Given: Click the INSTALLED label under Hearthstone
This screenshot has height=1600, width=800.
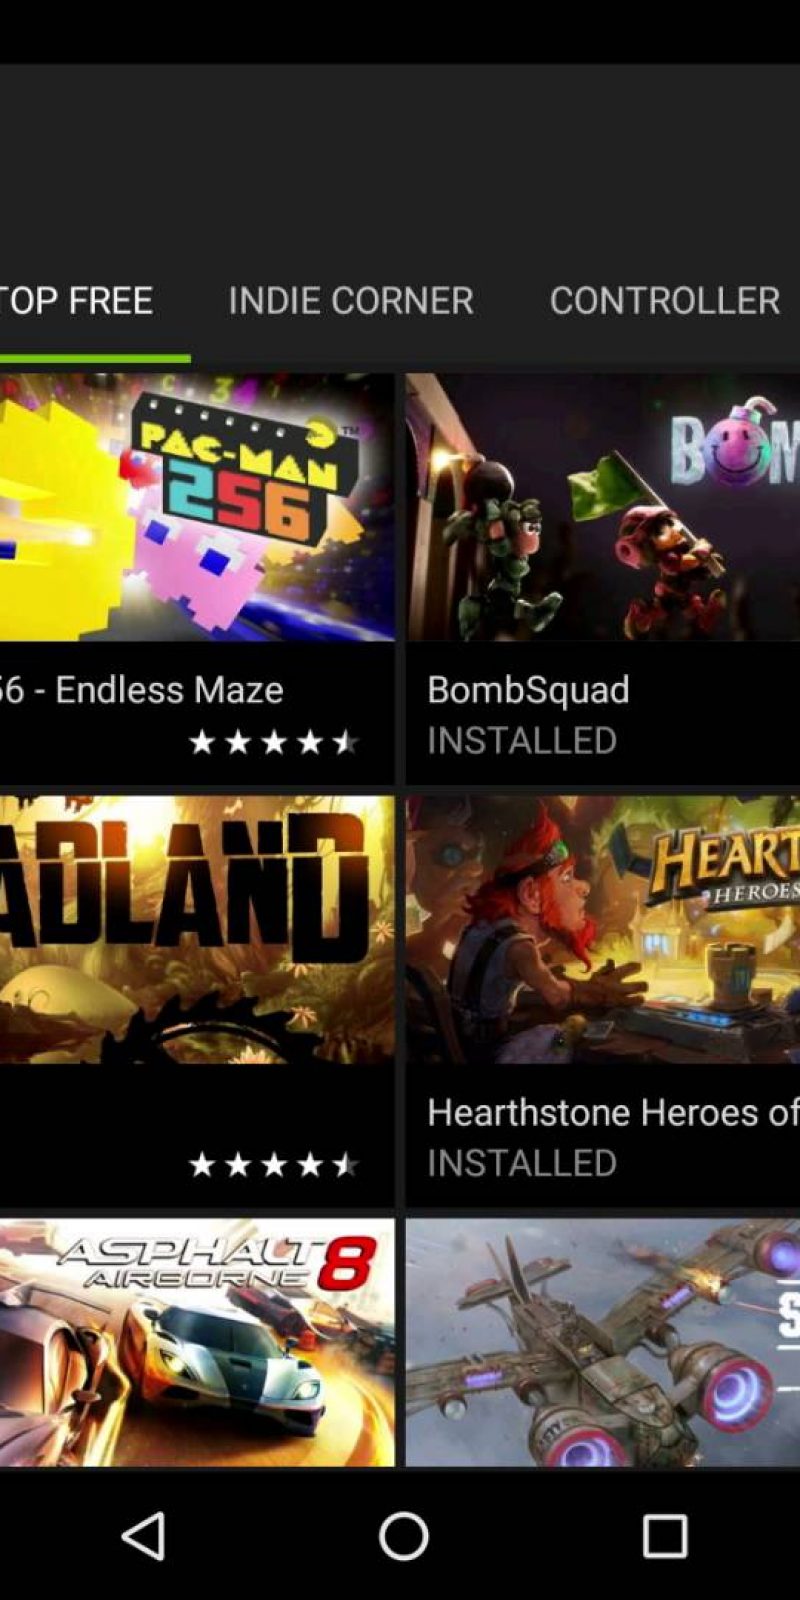Looking at the screenshot, I should pyautogui.click(x=522, y=1163).
